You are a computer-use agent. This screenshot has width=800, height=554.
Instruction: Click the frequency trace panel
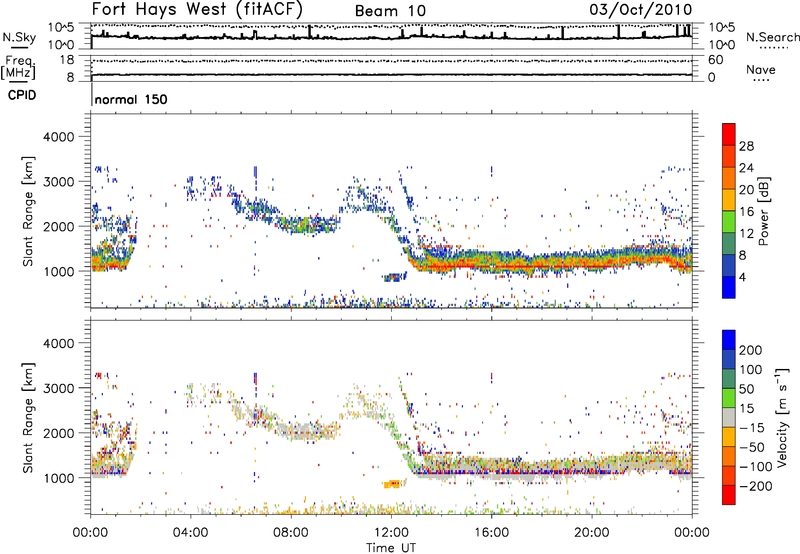(x=391, y=68)
